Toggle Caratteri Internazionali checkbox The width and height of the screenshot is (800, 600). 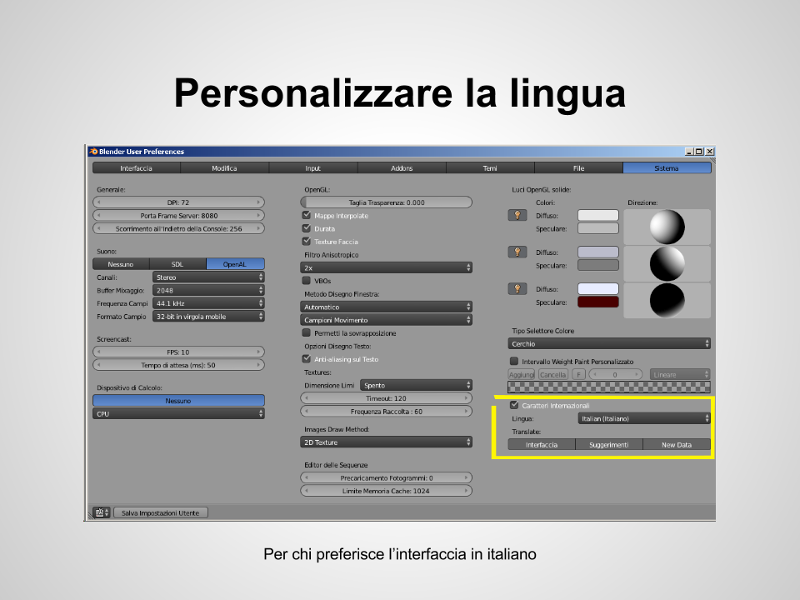pyautogui.click(x=514, y=405)
